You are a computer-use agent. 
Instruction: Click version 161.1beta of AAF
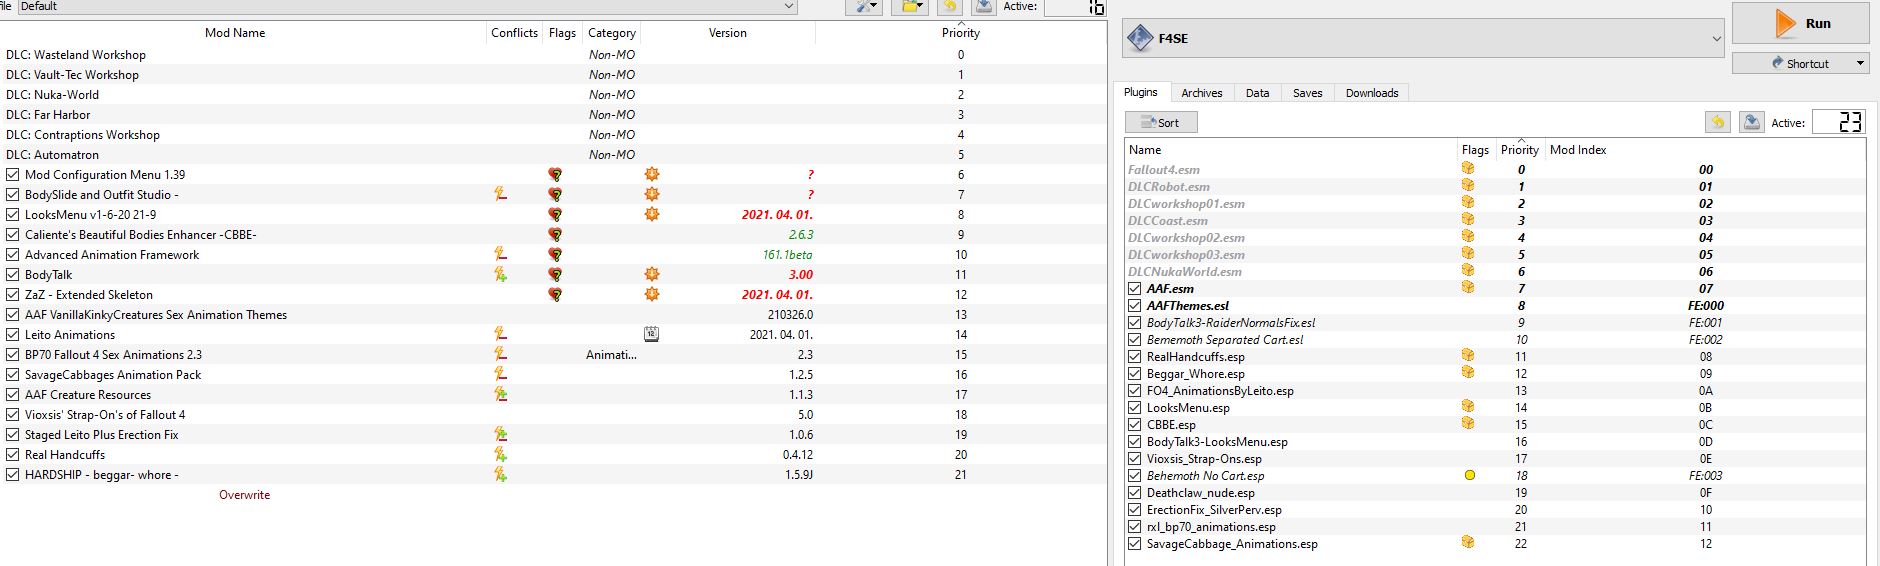click(x=788, y=255)
